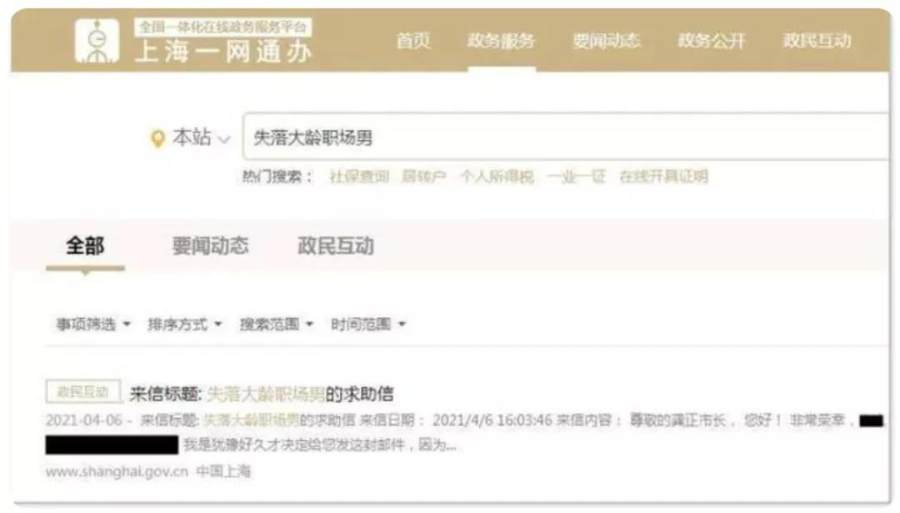Open the 失落大龄职场男的求助信 result title
The height and width of the screenshot is (513, 900).
point(262,394)
